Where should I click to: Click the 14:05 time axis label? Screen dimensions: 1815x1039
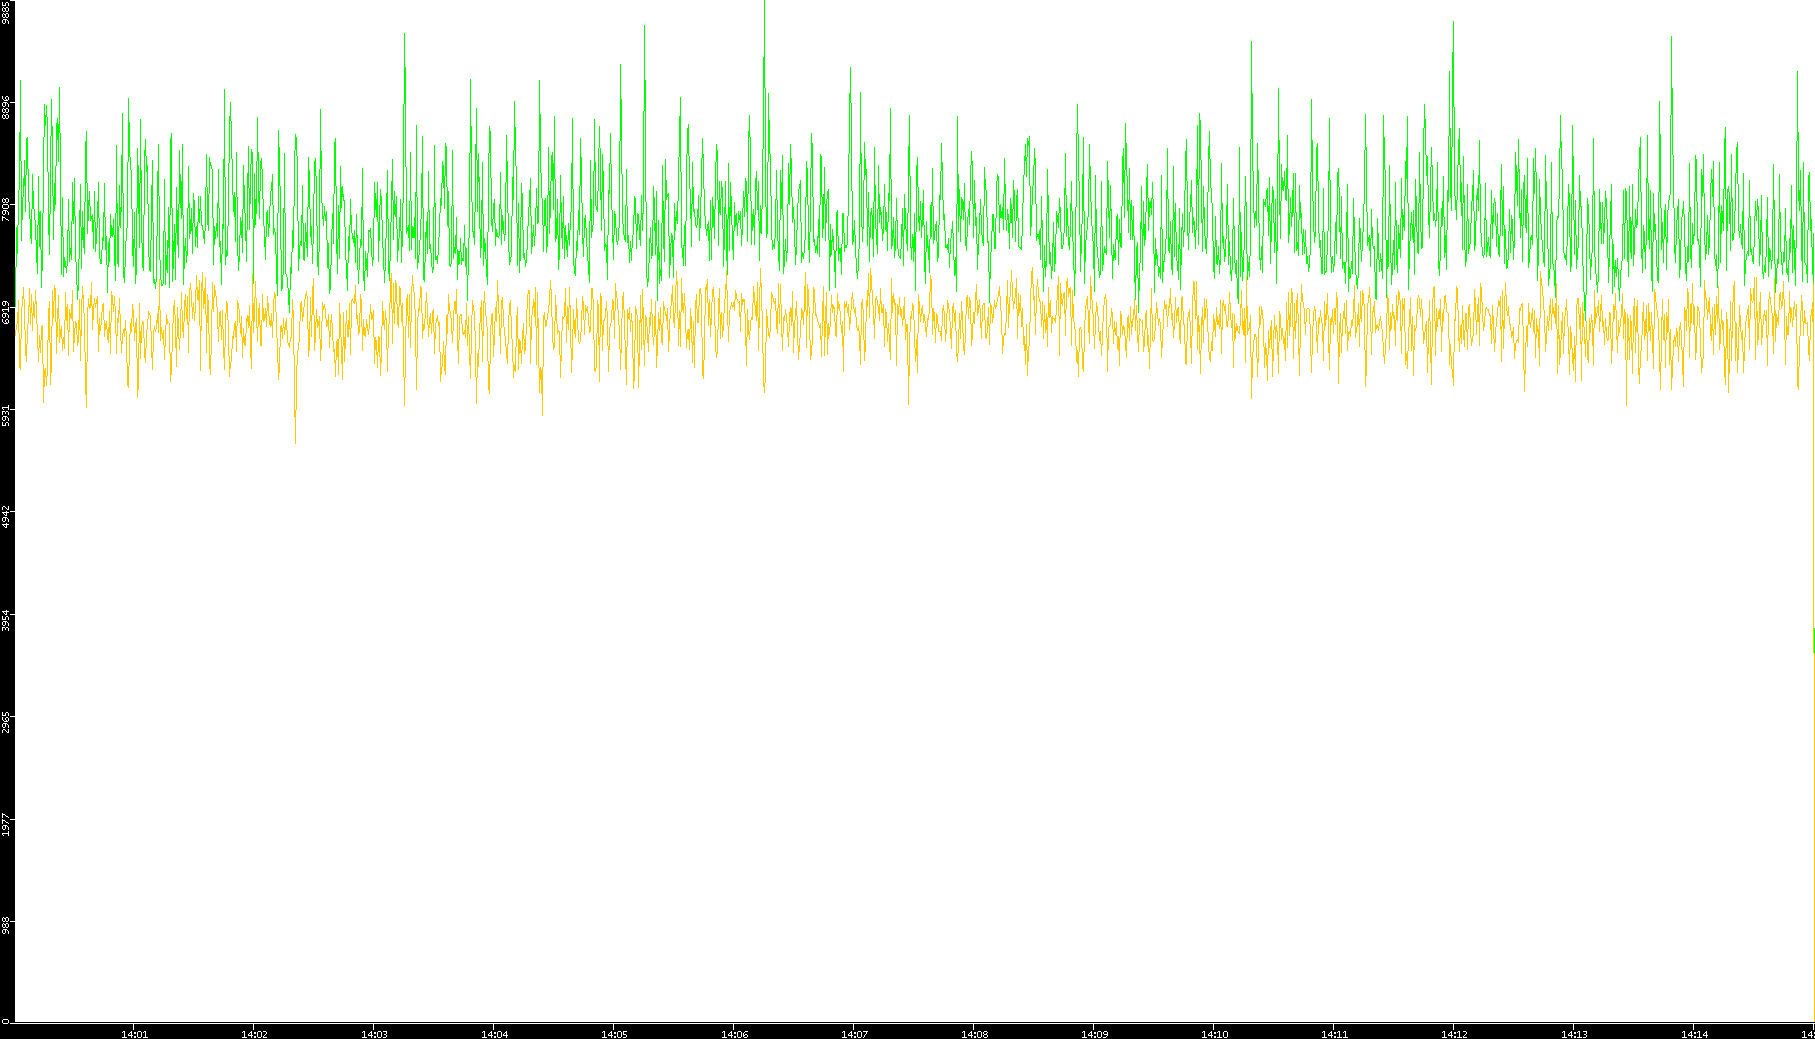pos(614,1034)
